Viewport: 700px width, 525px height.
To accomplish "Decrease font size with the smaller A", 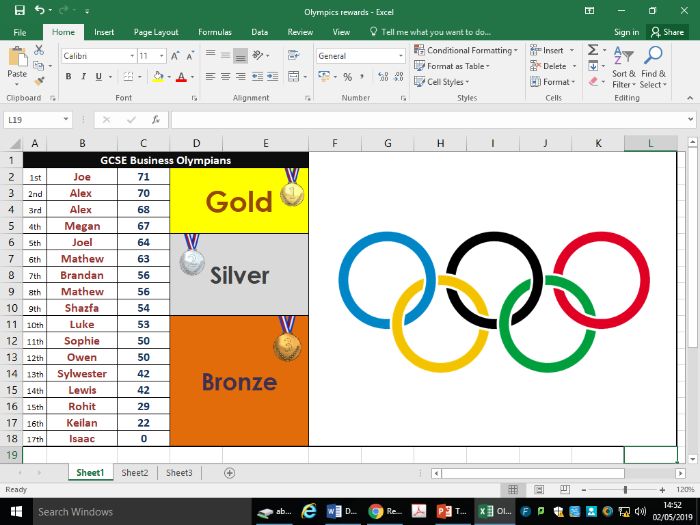I will [x=190, y=56].
